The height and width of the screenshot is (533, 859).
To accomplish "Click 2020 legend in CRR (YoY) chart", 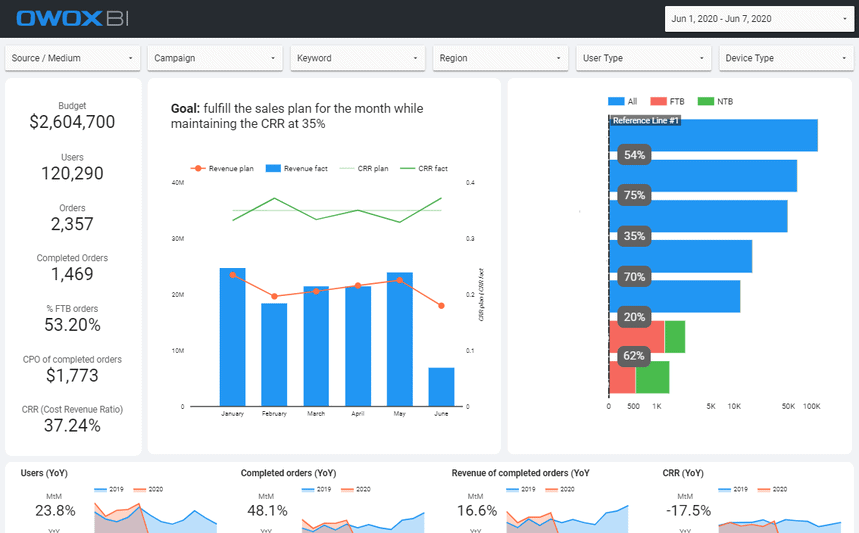I will 772,489.
